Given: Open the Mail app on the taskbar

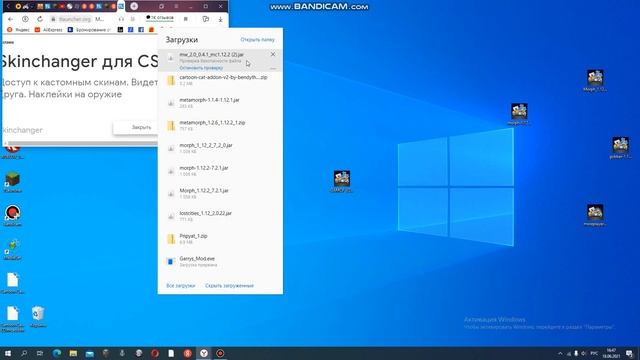Looking at the screenshot, I should point(89,353).
